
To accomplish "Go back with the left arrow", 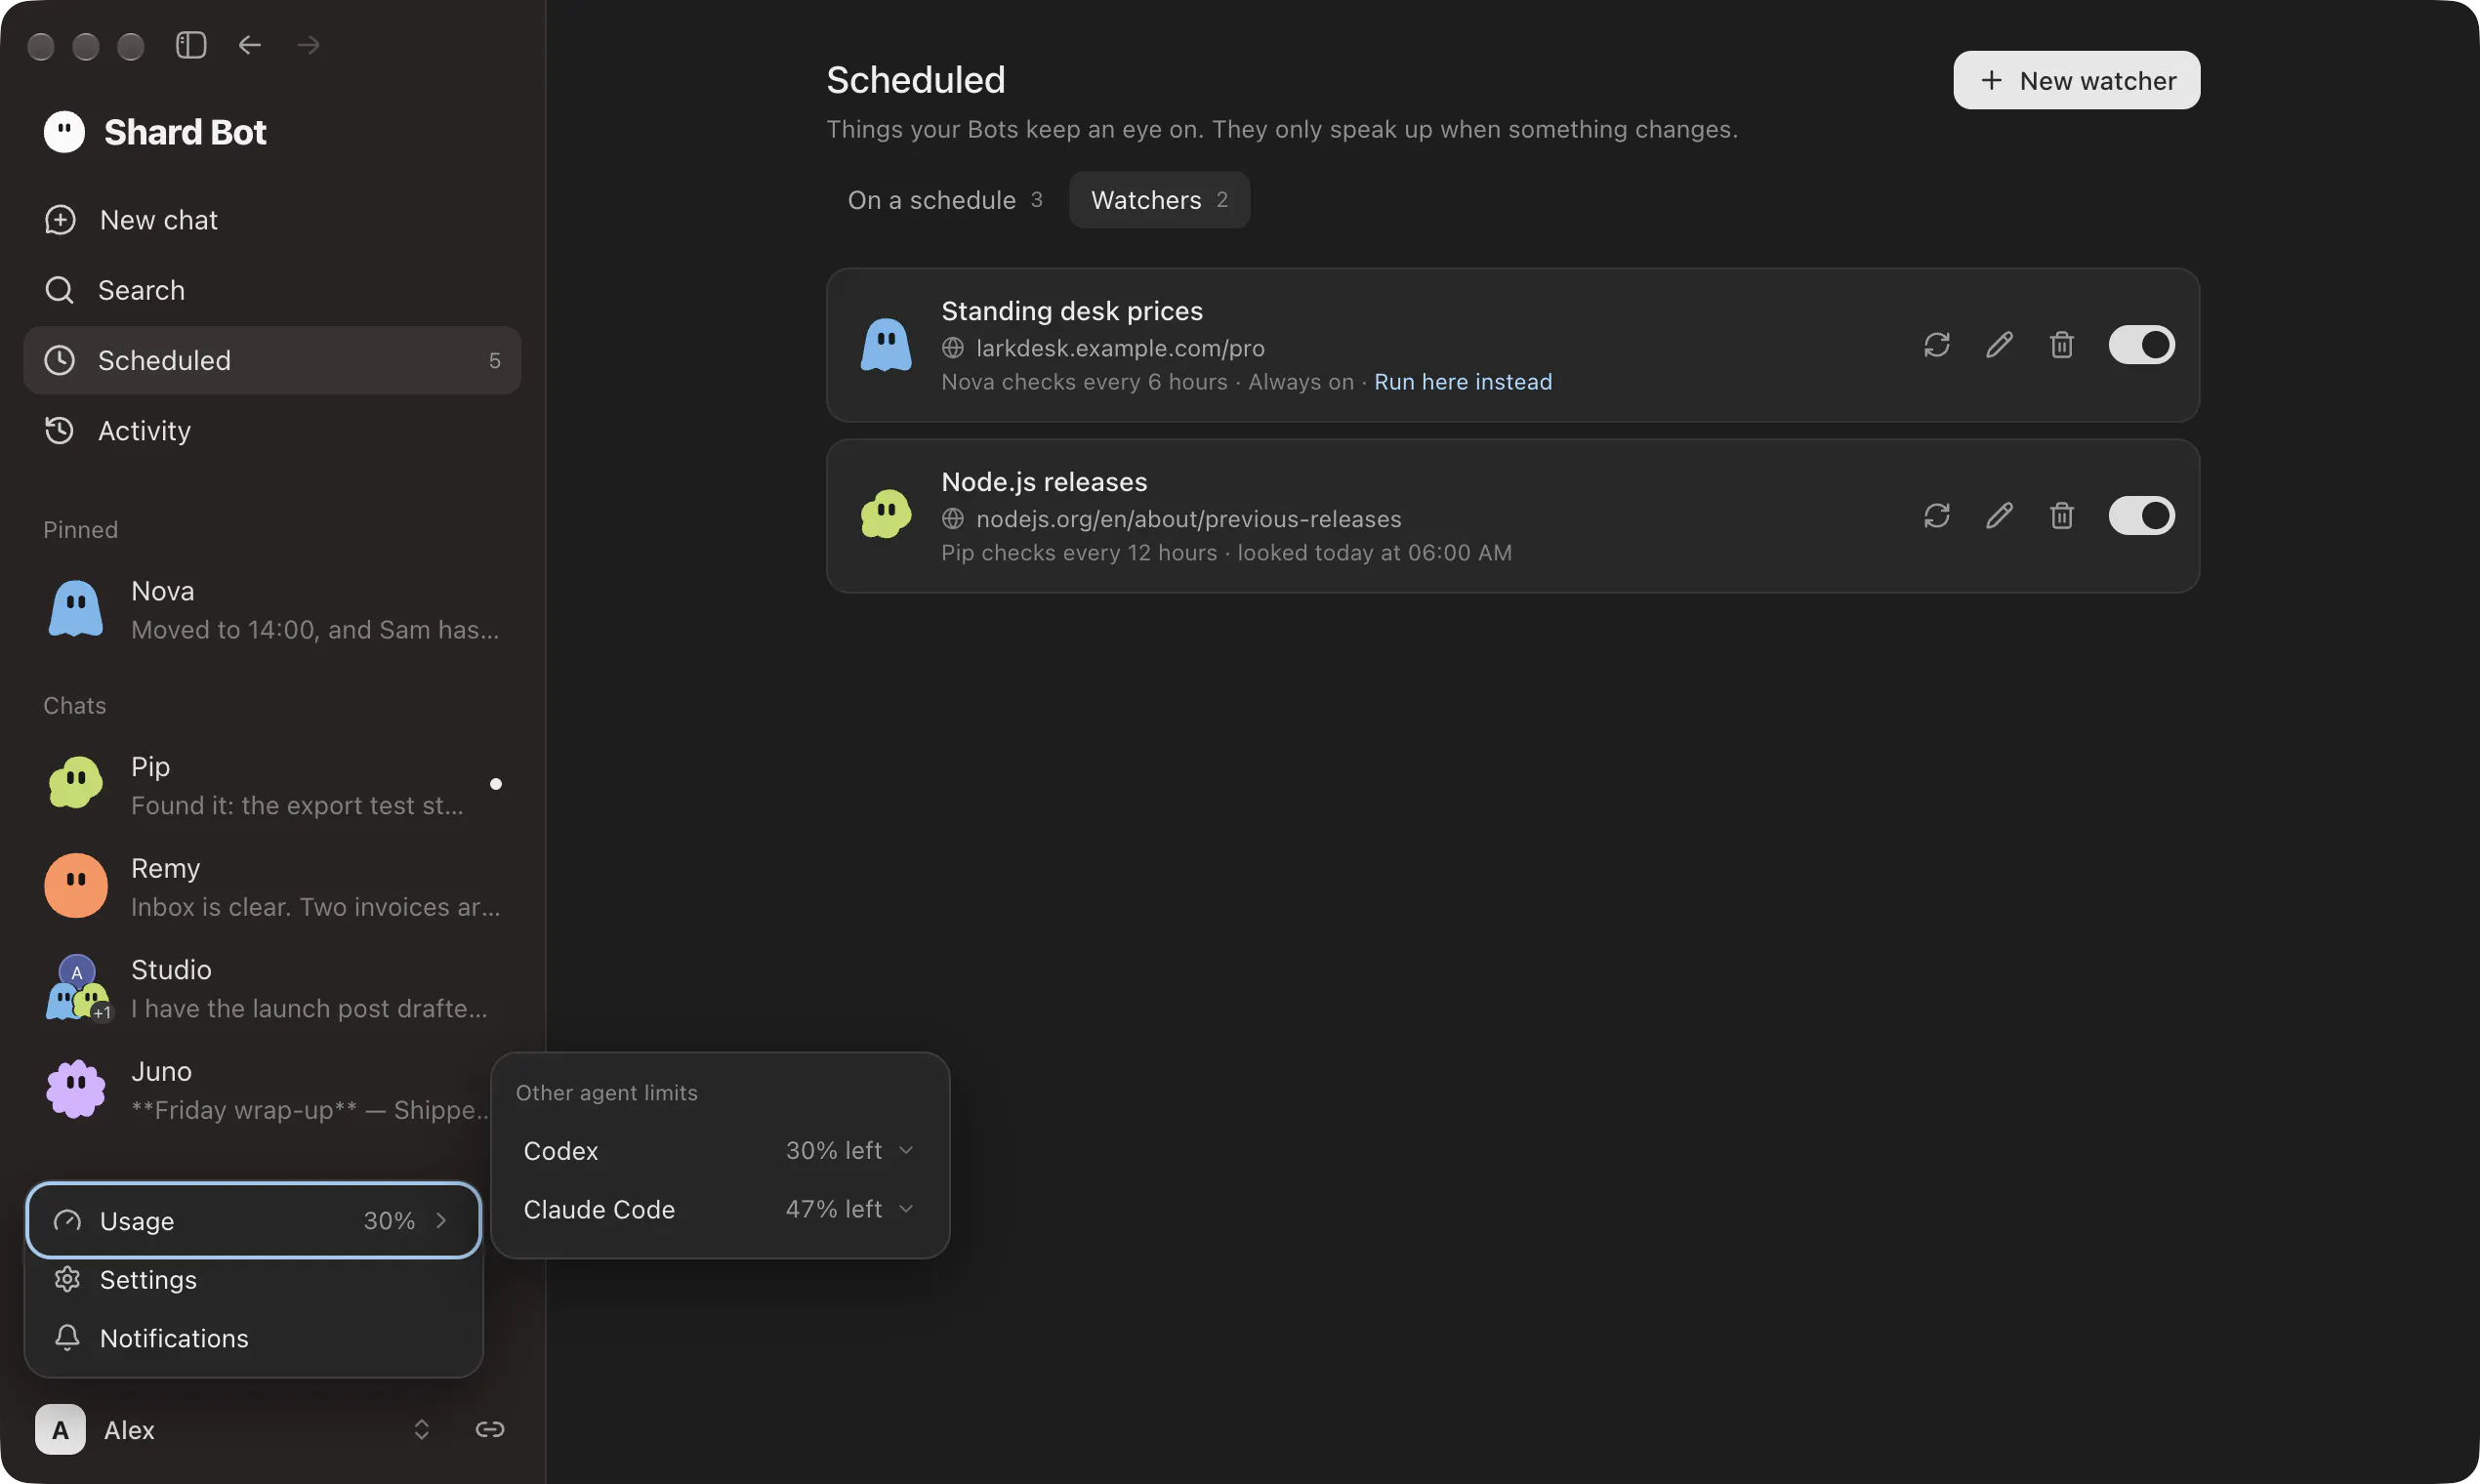I will click(x=250, y=45).
